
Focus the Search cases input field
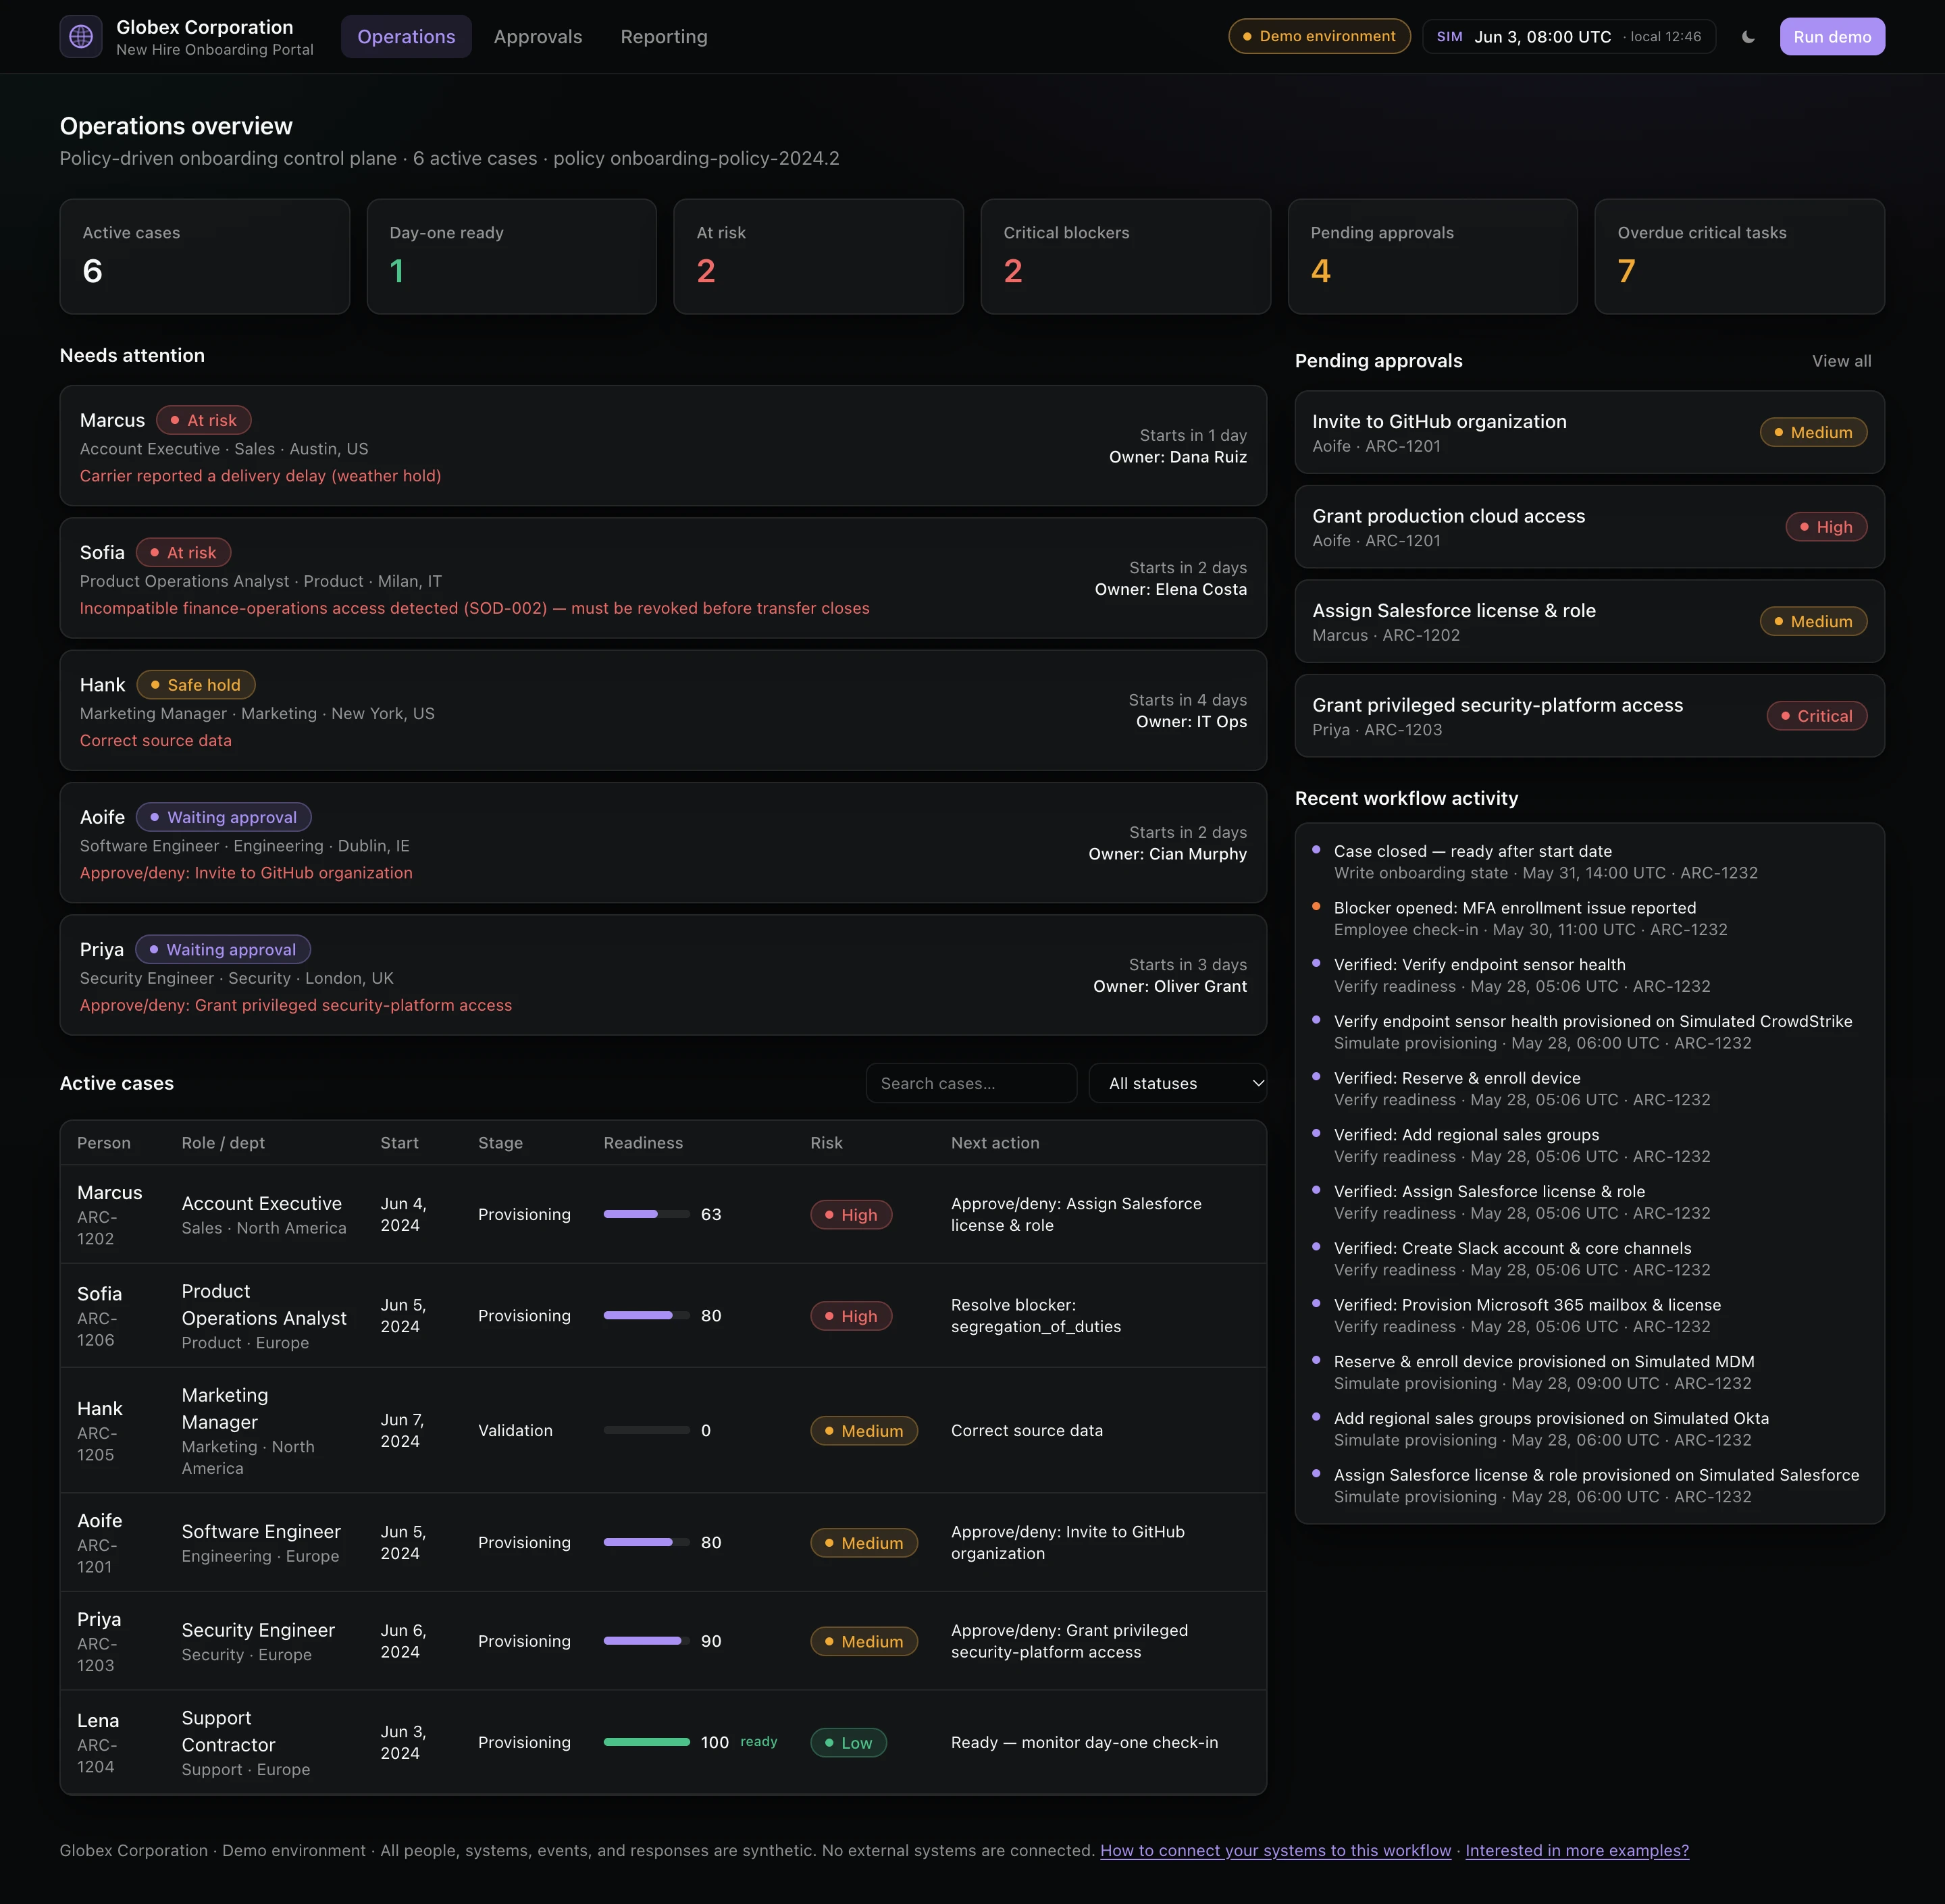[971, 1083]
